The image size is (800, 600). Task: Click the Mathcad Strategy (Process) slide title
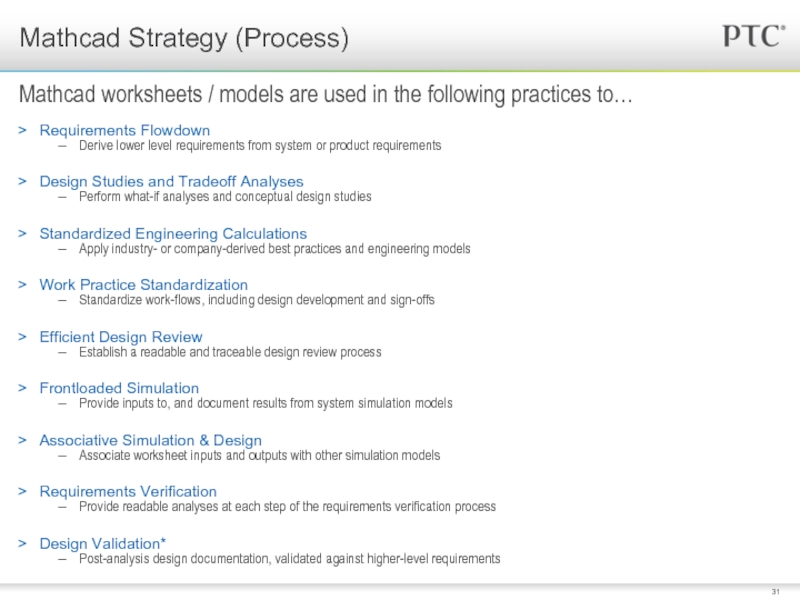184,38
